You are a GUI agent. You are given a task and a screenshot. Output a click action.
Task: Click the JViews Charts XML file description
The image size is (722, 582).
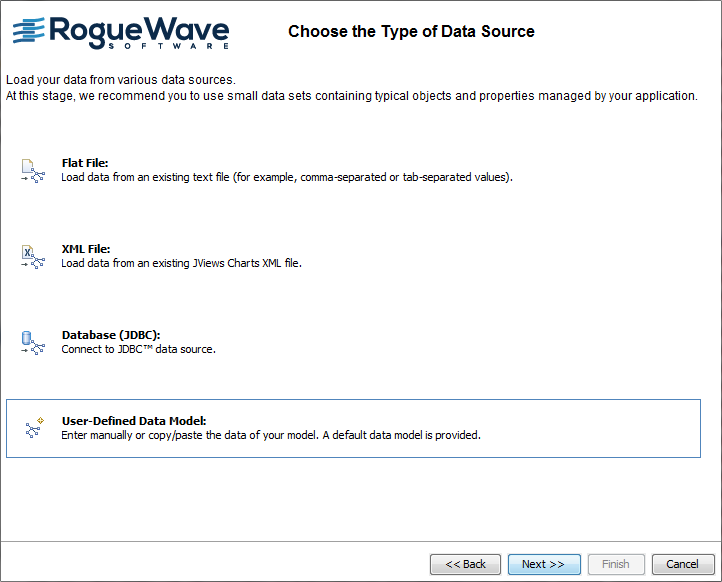(181, 263)
